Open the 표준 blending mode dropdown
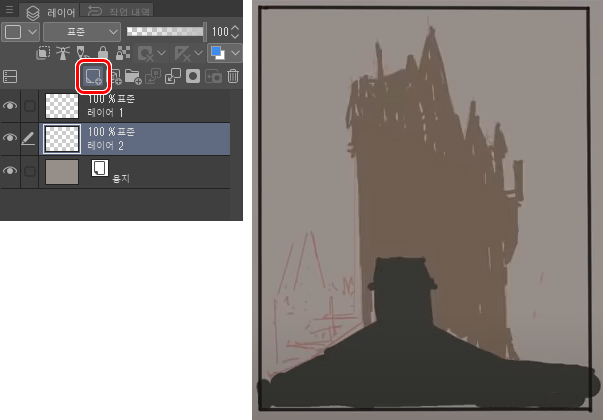 coord(81,31)
